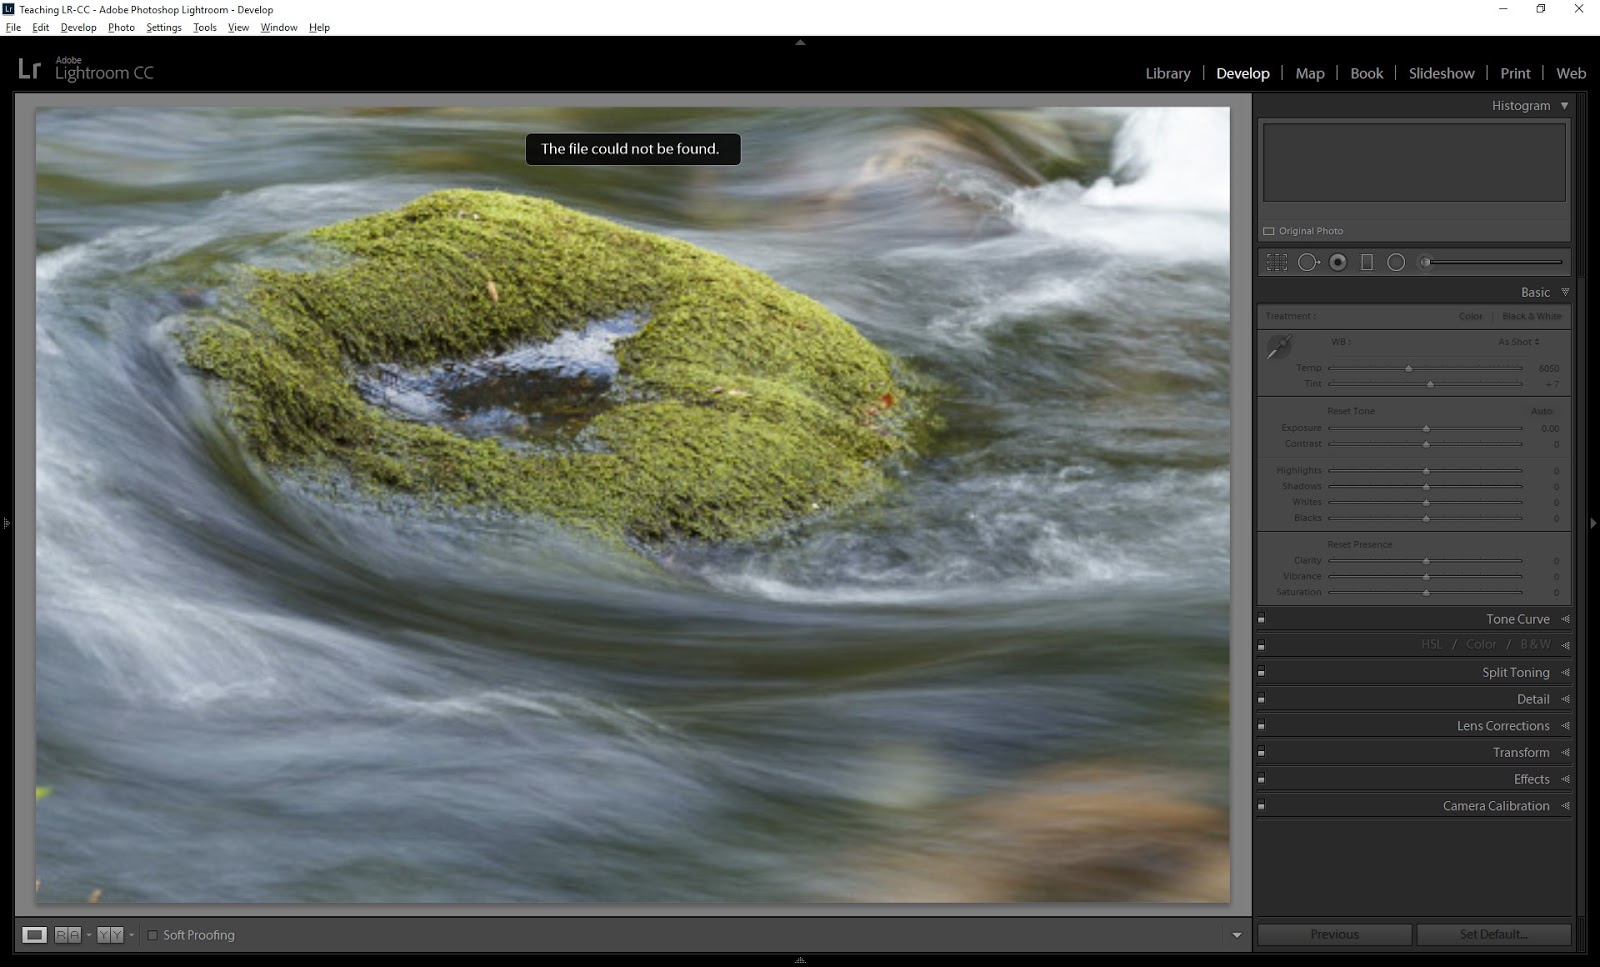Click the histogram display area
The image size is (1600, 967).
[x=1414, y=162]
